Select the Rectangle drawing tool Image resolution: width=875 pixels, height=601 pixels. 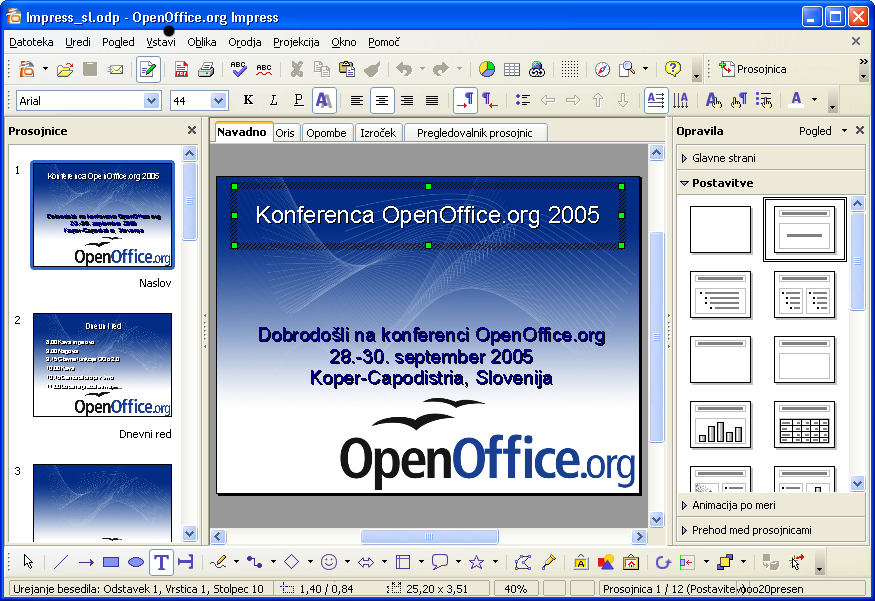(111, 562)
